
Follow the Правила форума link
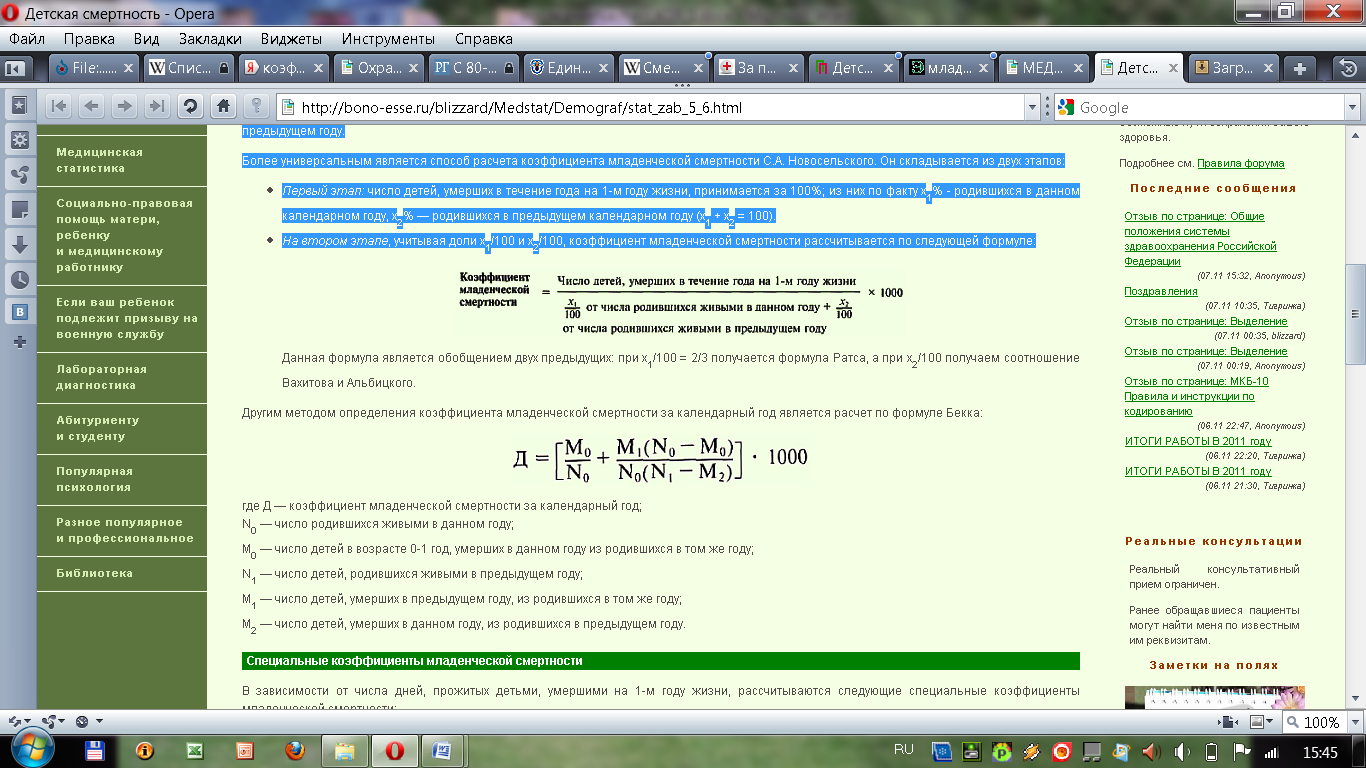tap(1241, 163)
